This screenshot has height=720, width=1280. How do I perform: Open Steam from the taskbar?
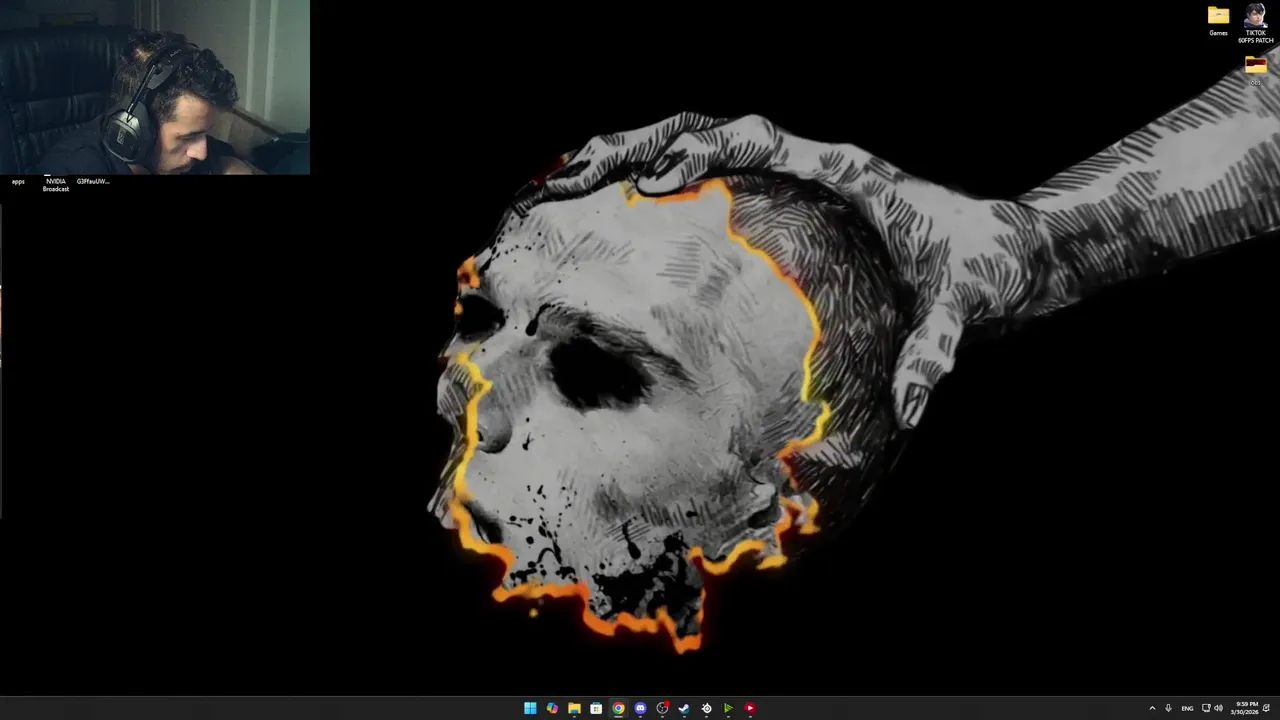[x=684, y=708]
